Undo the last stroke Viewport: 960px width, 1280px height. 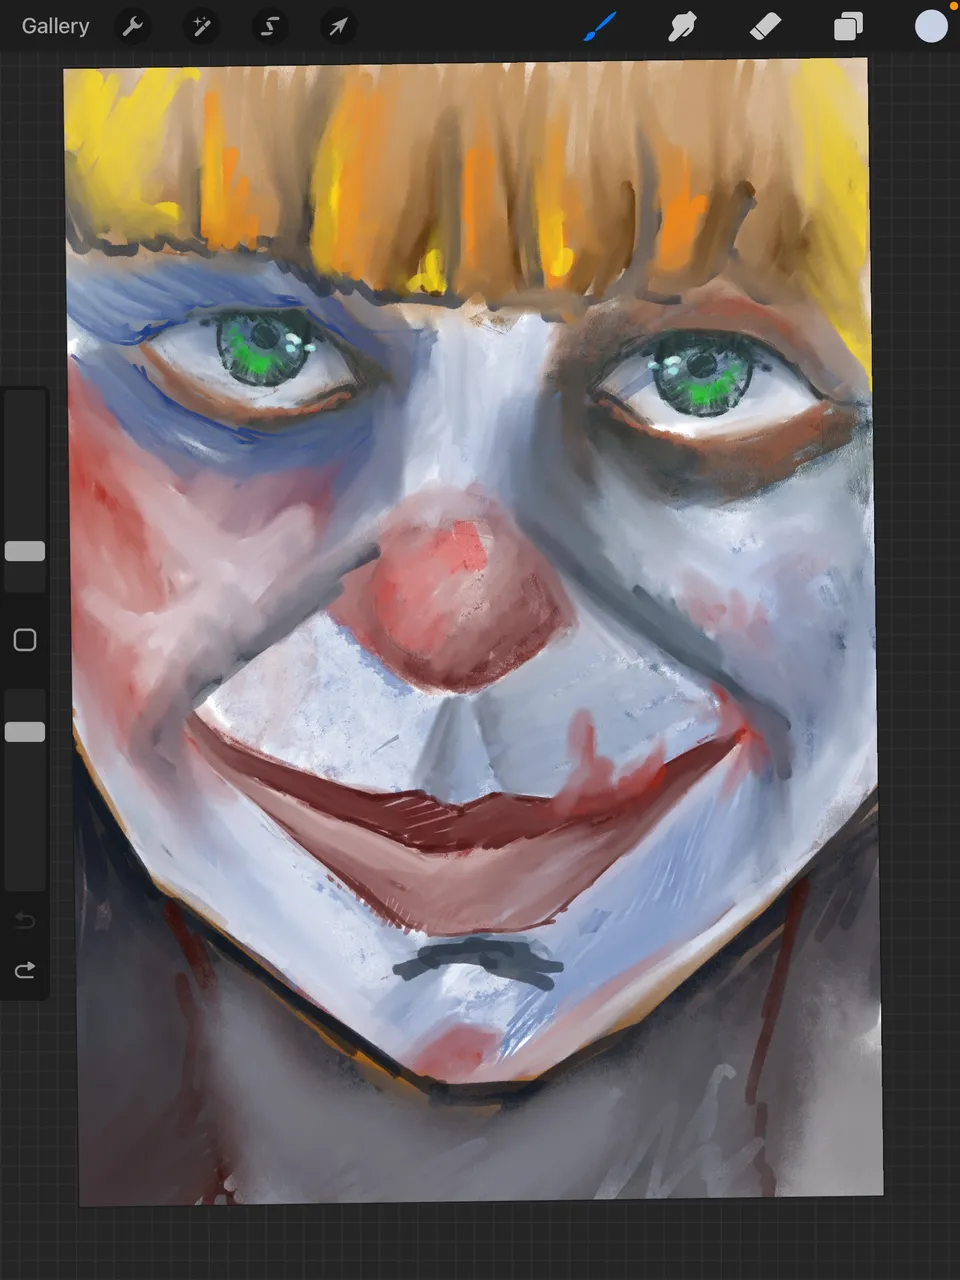coord(25,920)
